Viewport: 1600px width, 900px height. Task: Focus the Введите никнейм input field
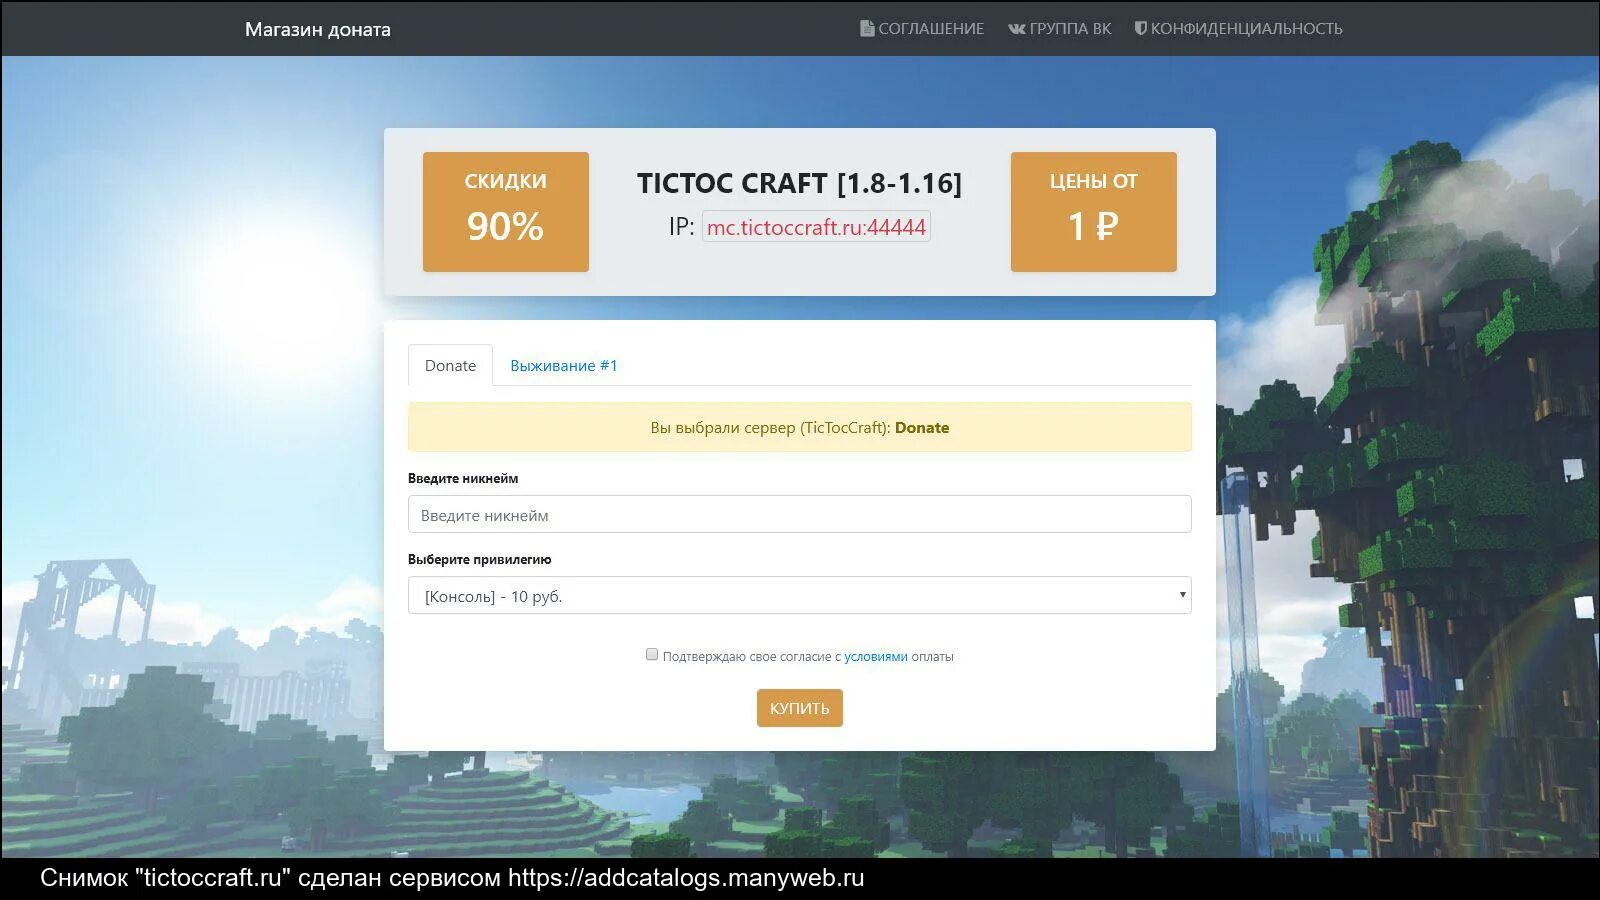point(800,514)
